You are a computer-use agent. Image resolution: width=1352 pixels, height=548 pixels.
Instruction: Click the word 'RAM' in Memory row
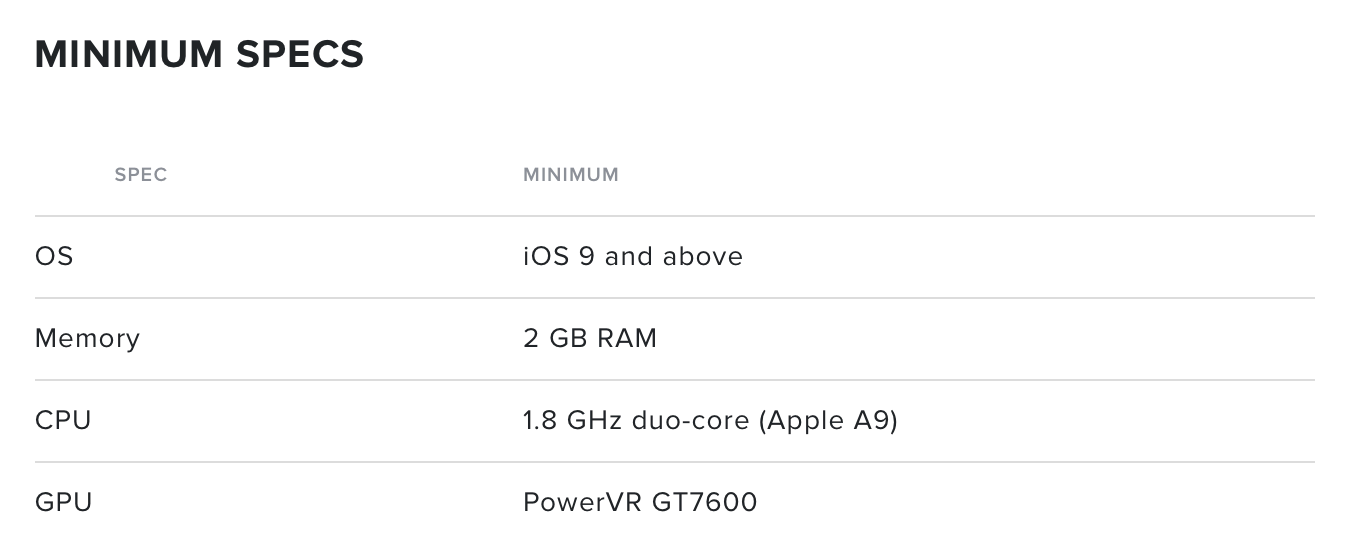tap(628, 339)
